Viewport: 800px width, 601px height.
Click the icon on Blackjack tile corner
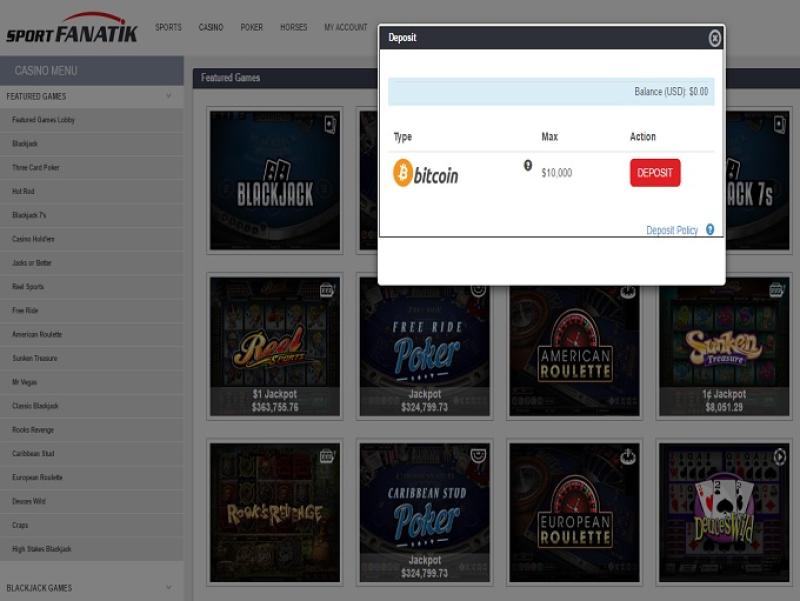pyautogui.click(x=329, y=125)
